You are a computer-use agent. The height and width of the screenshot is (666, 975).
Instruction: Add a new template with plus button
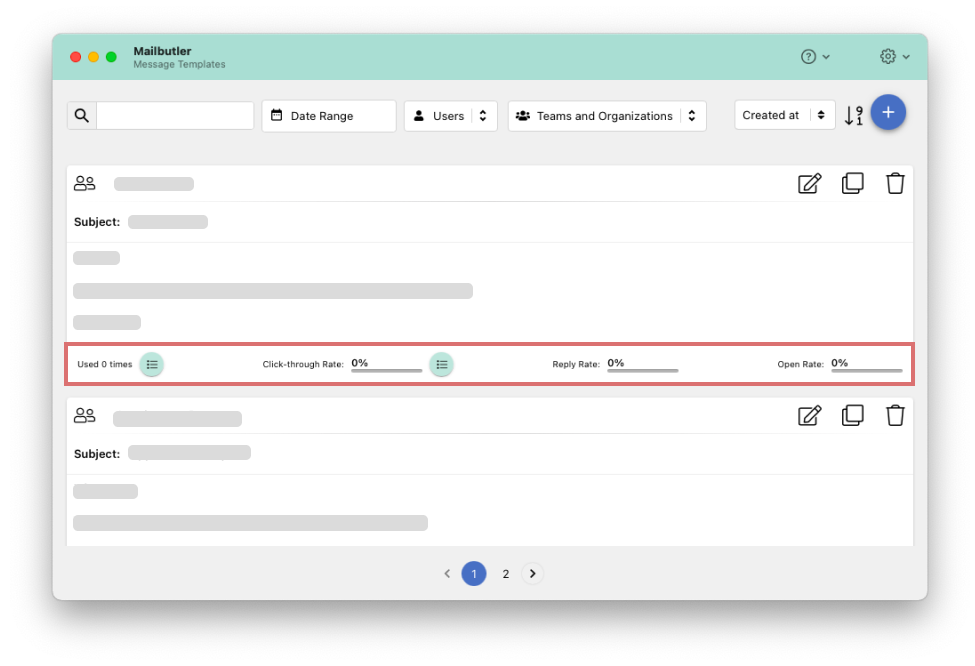[888, 113]
